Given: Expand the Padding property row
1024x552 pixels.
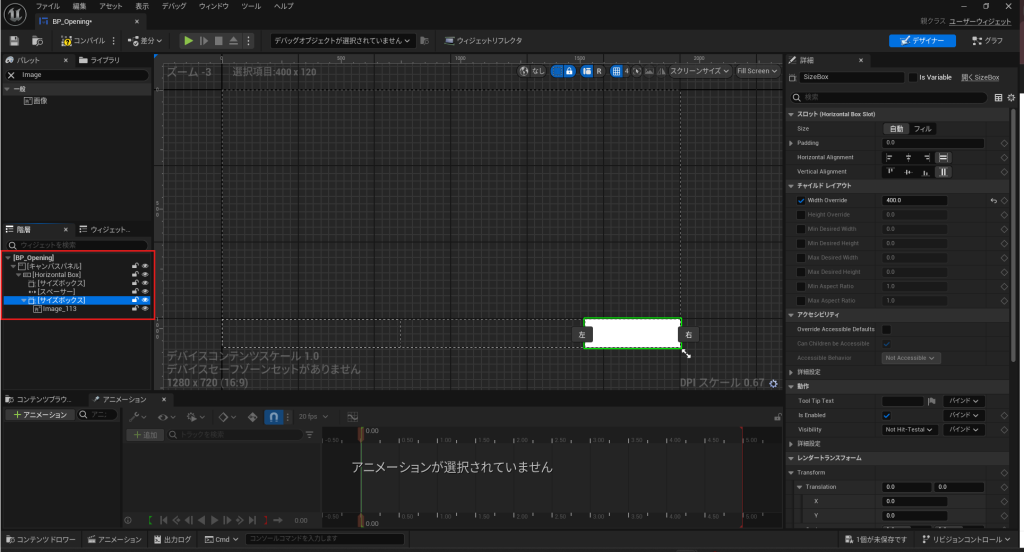Looking at the screenshot, I should pos(791,143).
